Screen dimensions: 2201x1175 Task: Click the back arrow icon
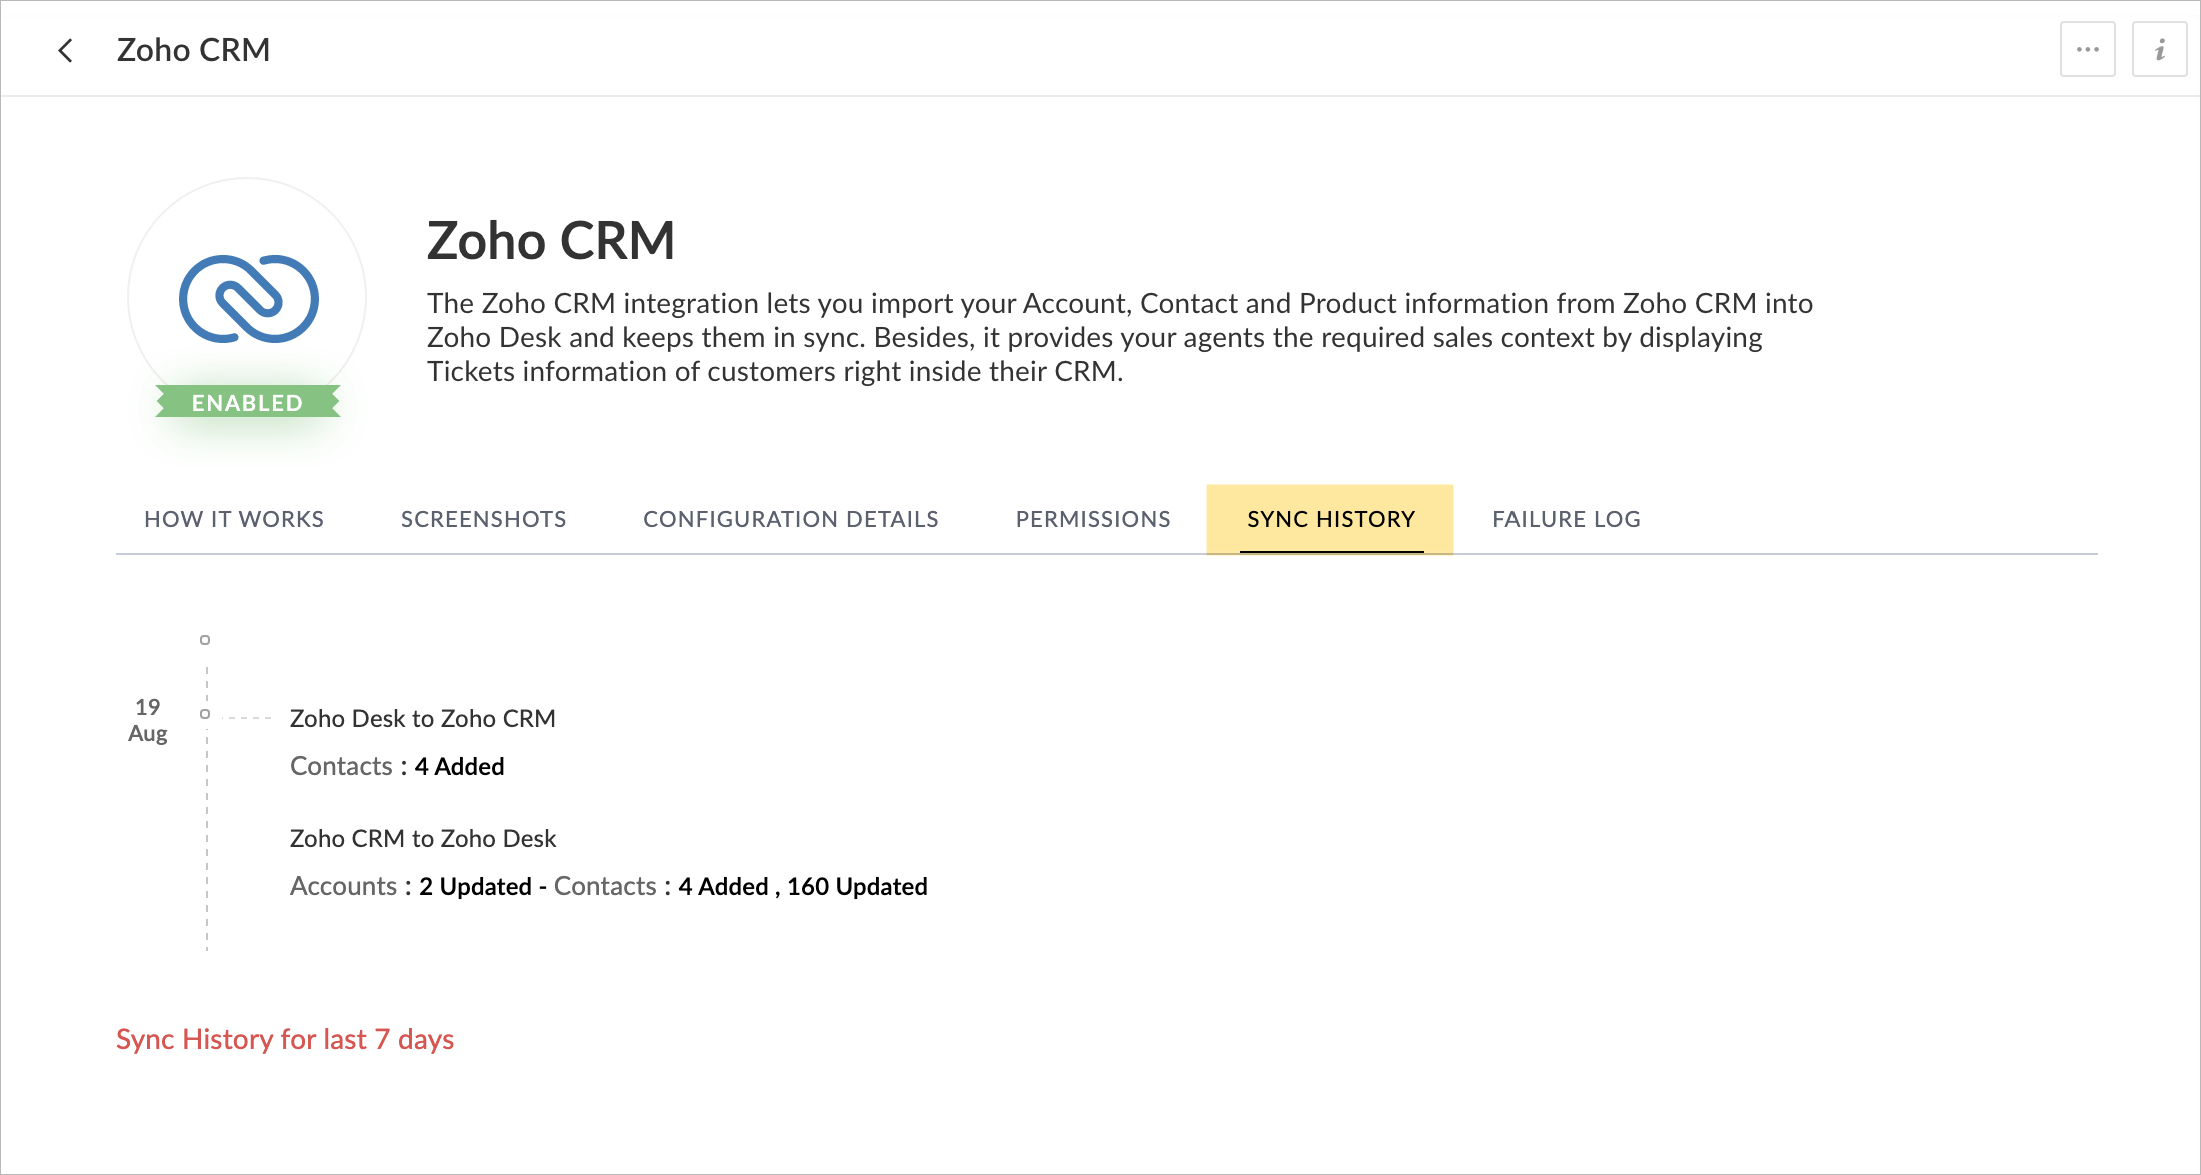point(66,50)
